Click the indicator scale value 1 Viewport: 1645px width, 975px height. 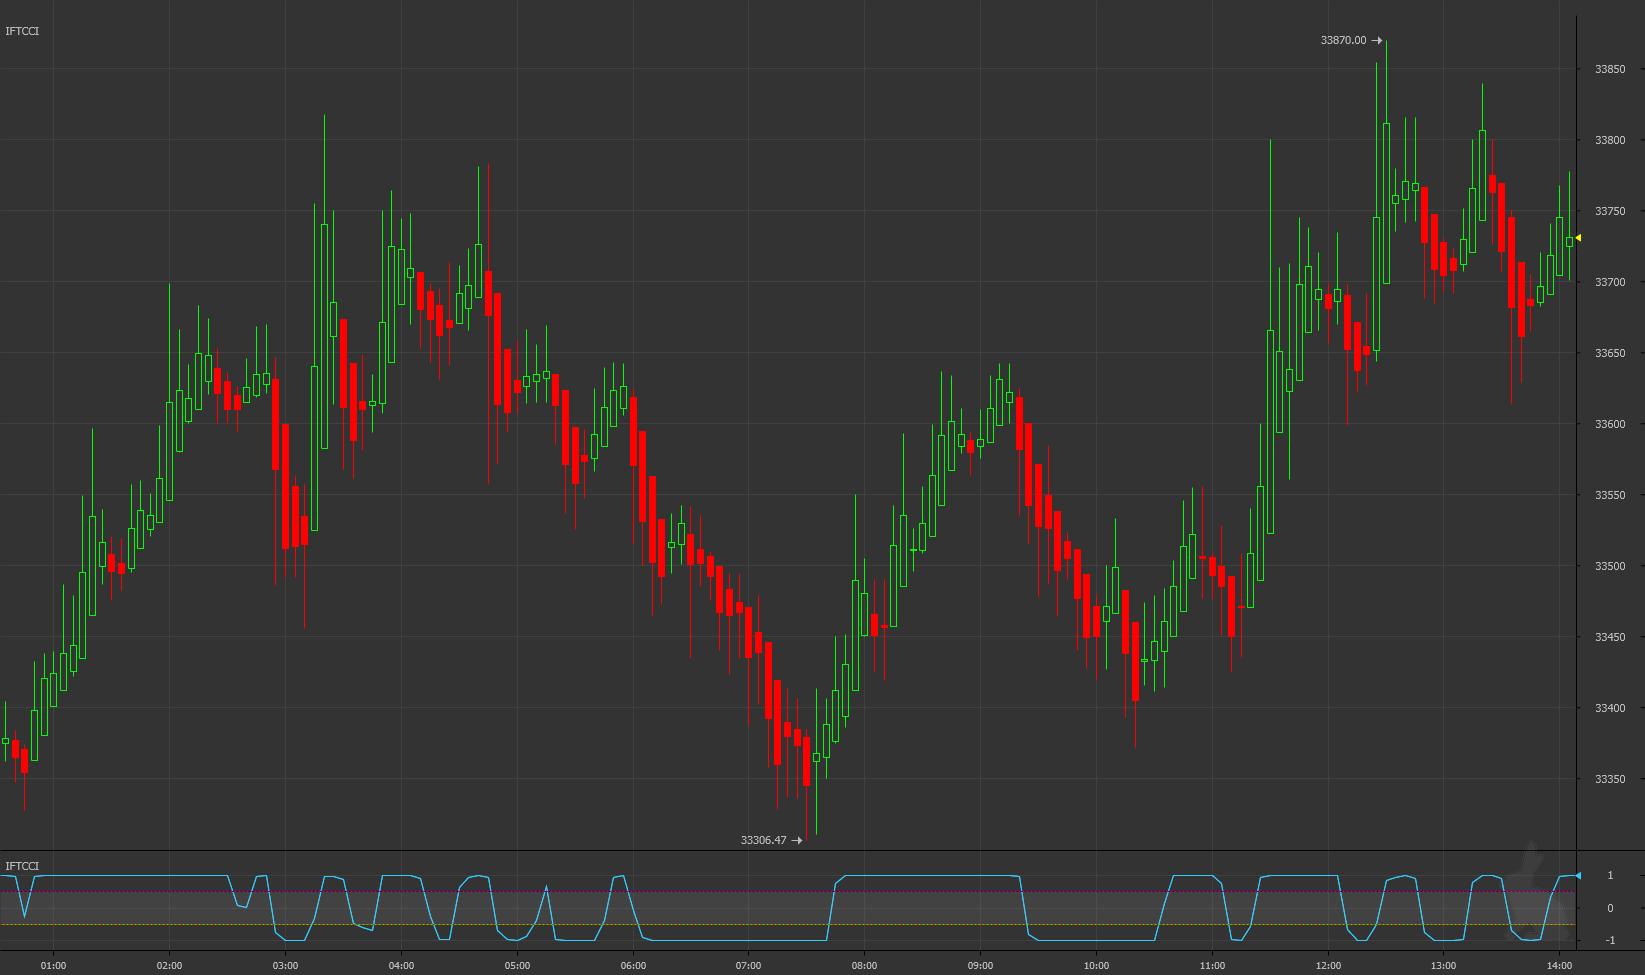(x=1610, y=876)
